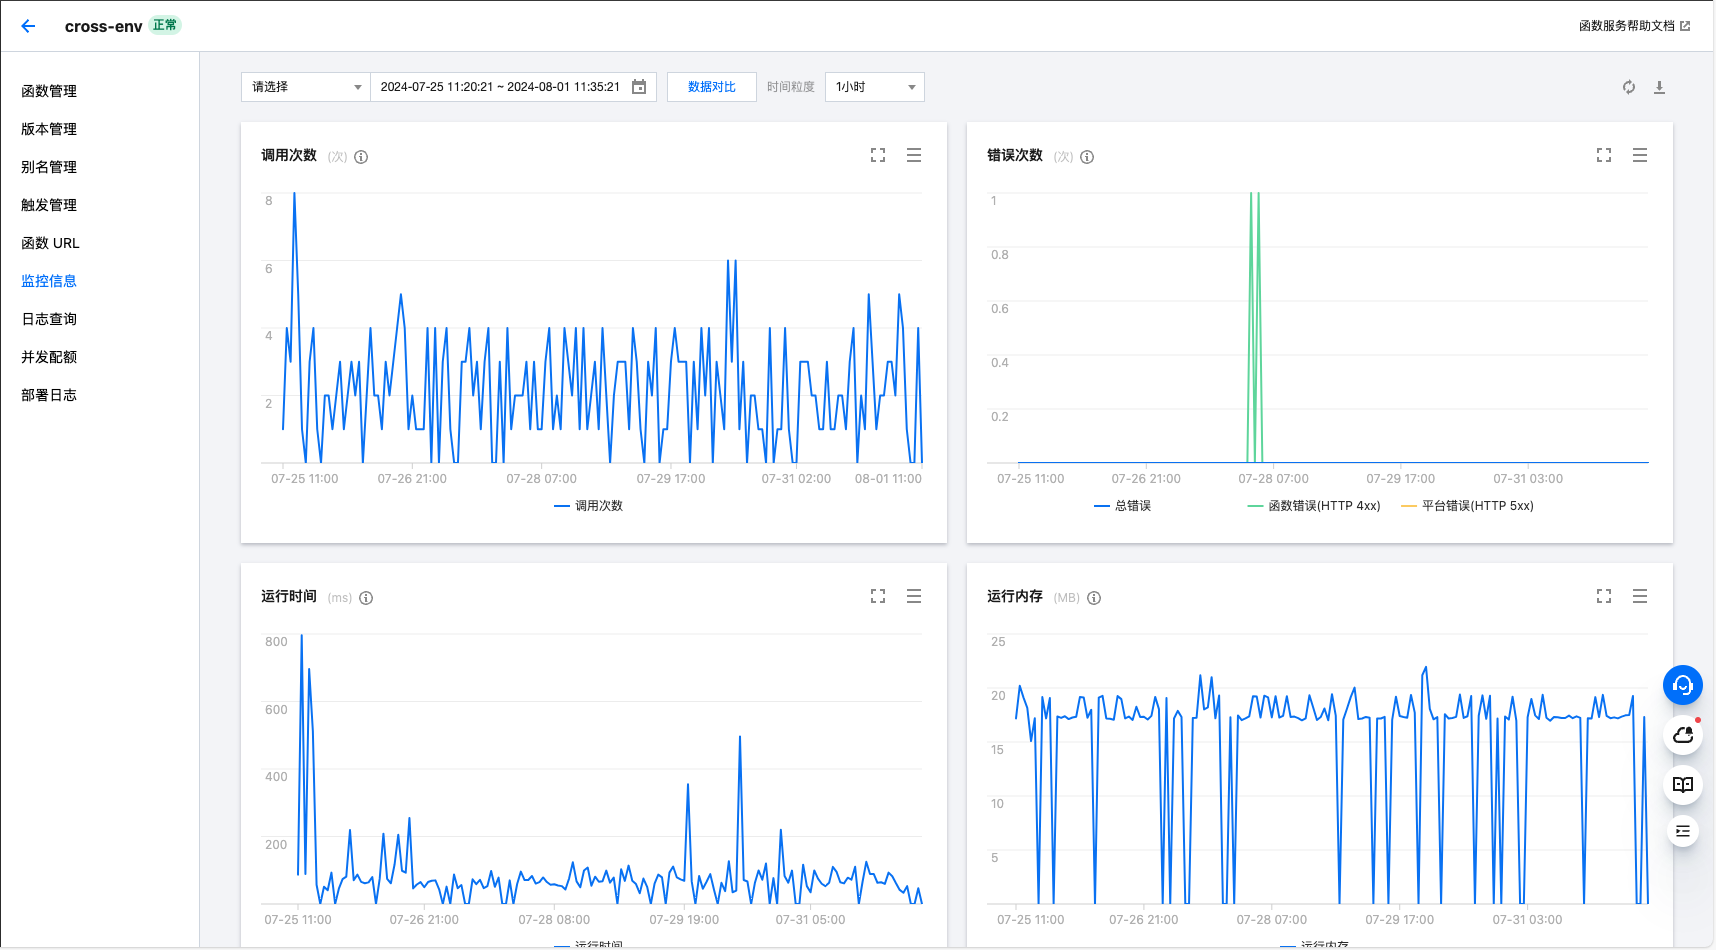
Task: Show info for 调用次数 chart
Action: 361,157
